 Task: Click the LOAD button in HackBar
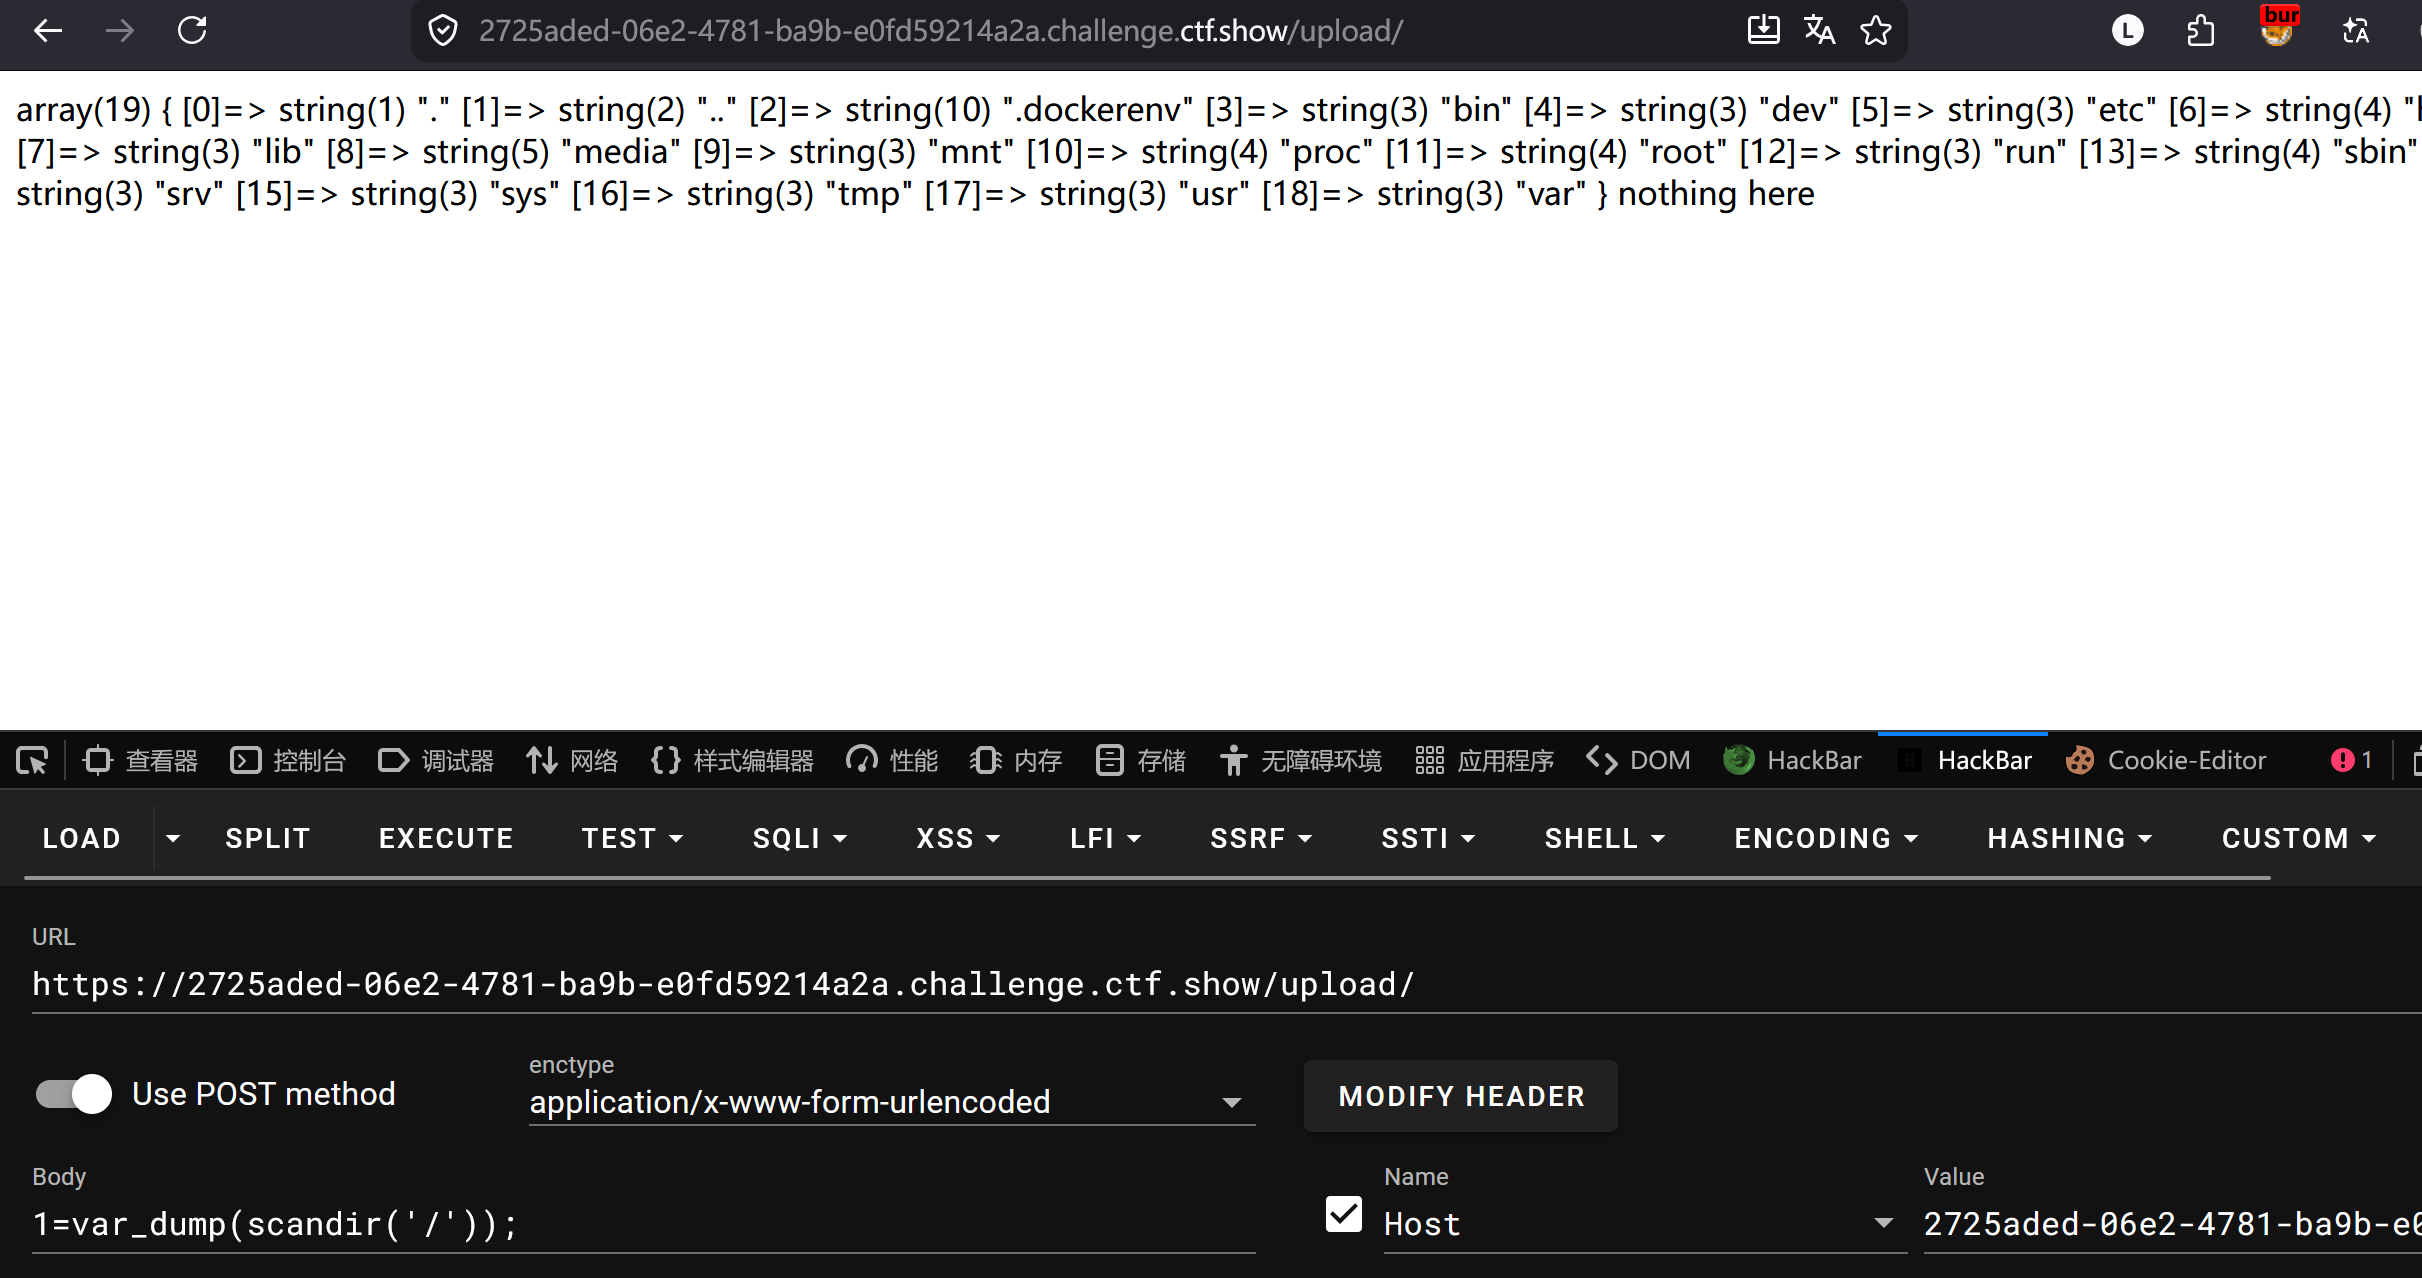(x=82, y=838)
